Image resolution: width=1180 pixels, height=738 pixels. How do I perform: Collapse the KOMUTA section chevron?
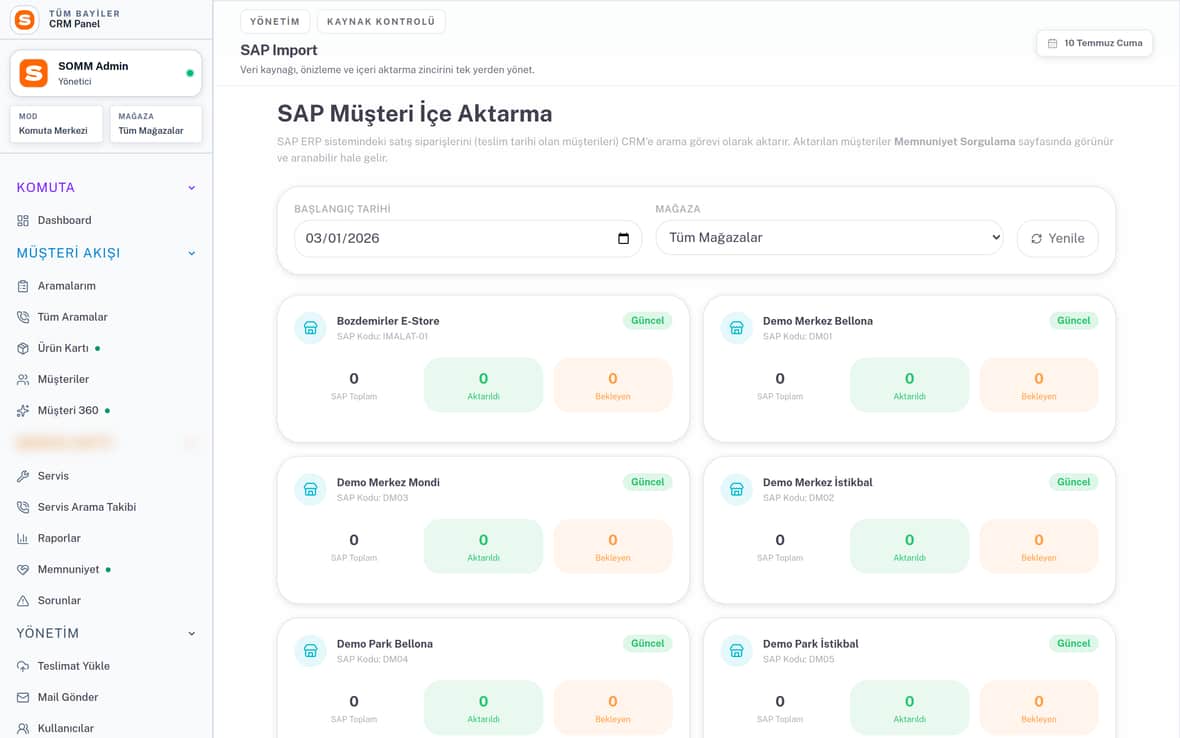[192, 188]
